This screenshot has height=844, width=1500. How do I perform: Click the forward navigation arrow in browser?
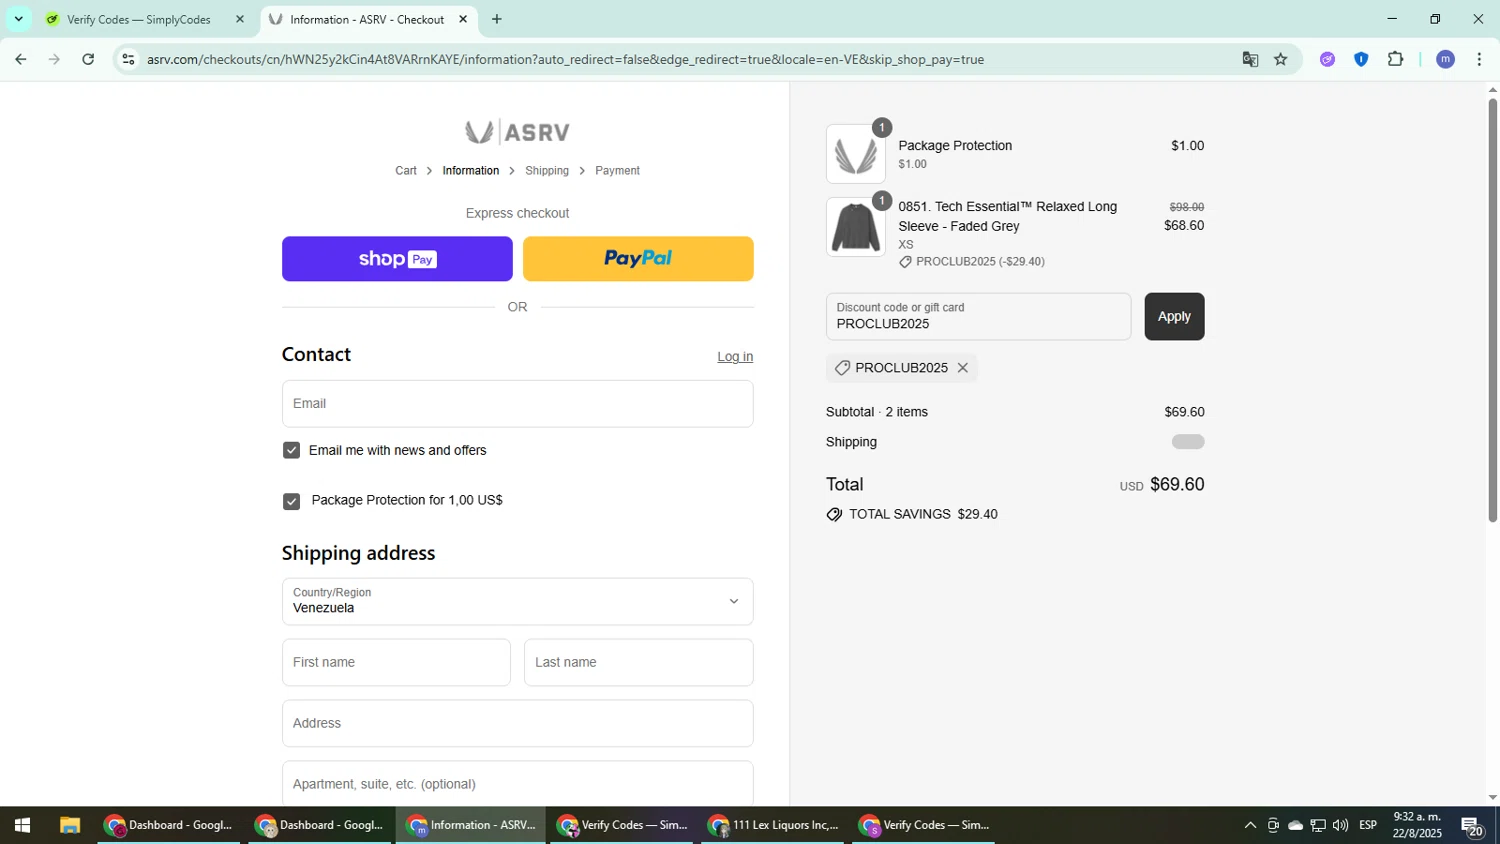[x=55, y=60]
